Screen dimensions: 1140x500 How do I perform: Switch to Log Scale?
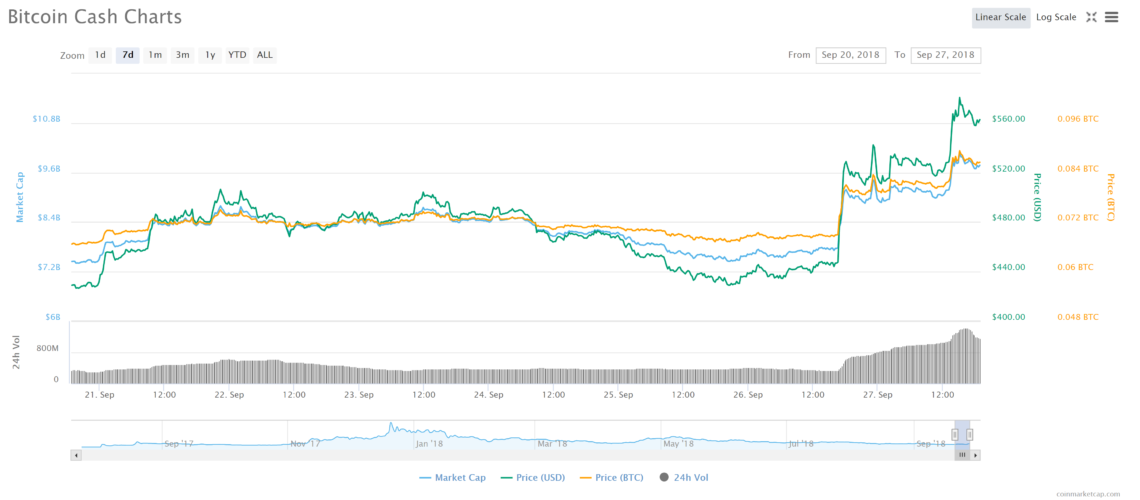coord(1056,17)
